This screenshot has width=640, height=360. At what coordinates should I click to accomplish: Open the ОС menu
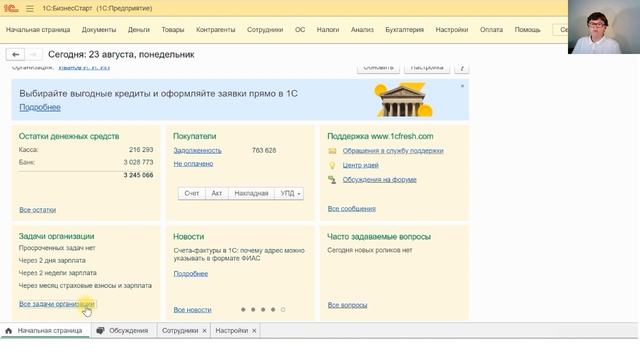pyautogui.click(x=300, y=30)
